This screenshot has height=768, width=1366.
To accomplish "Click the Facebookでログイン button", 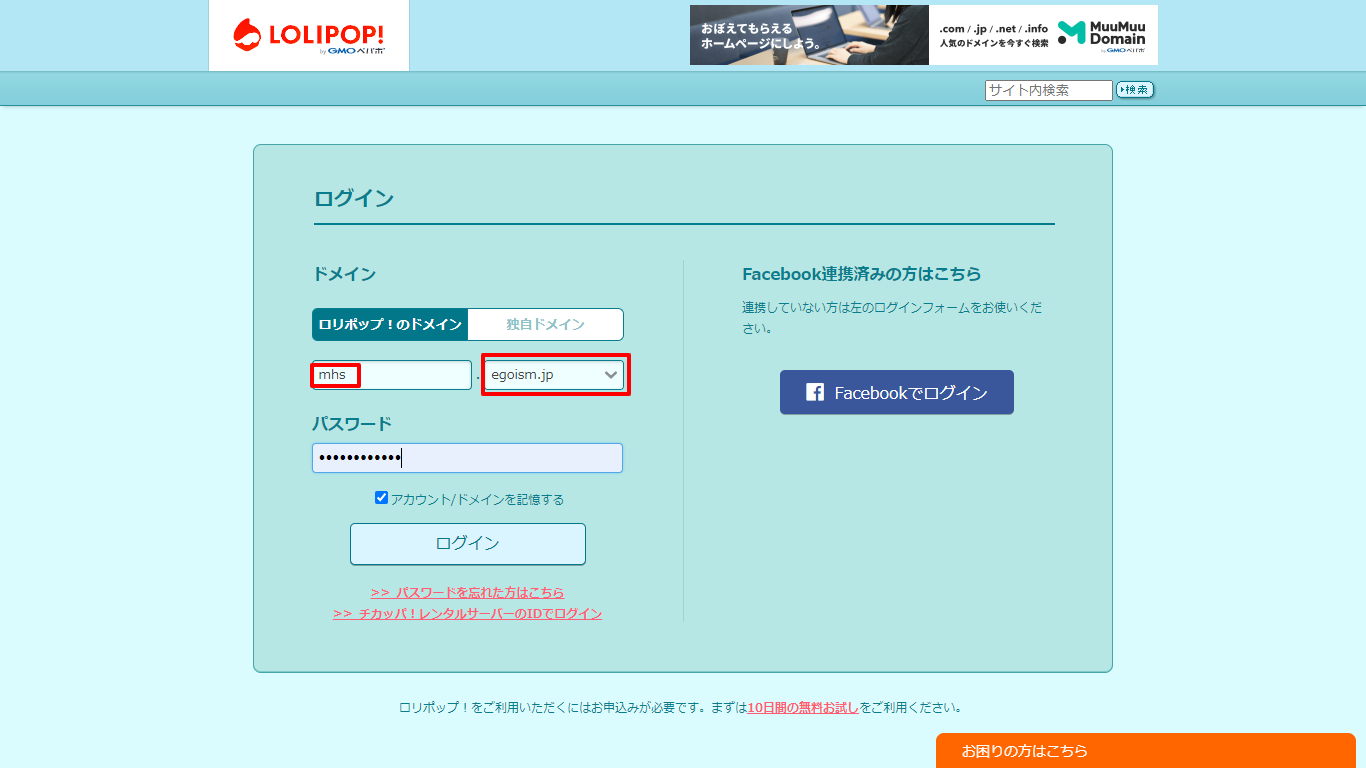I will point(896,392).
